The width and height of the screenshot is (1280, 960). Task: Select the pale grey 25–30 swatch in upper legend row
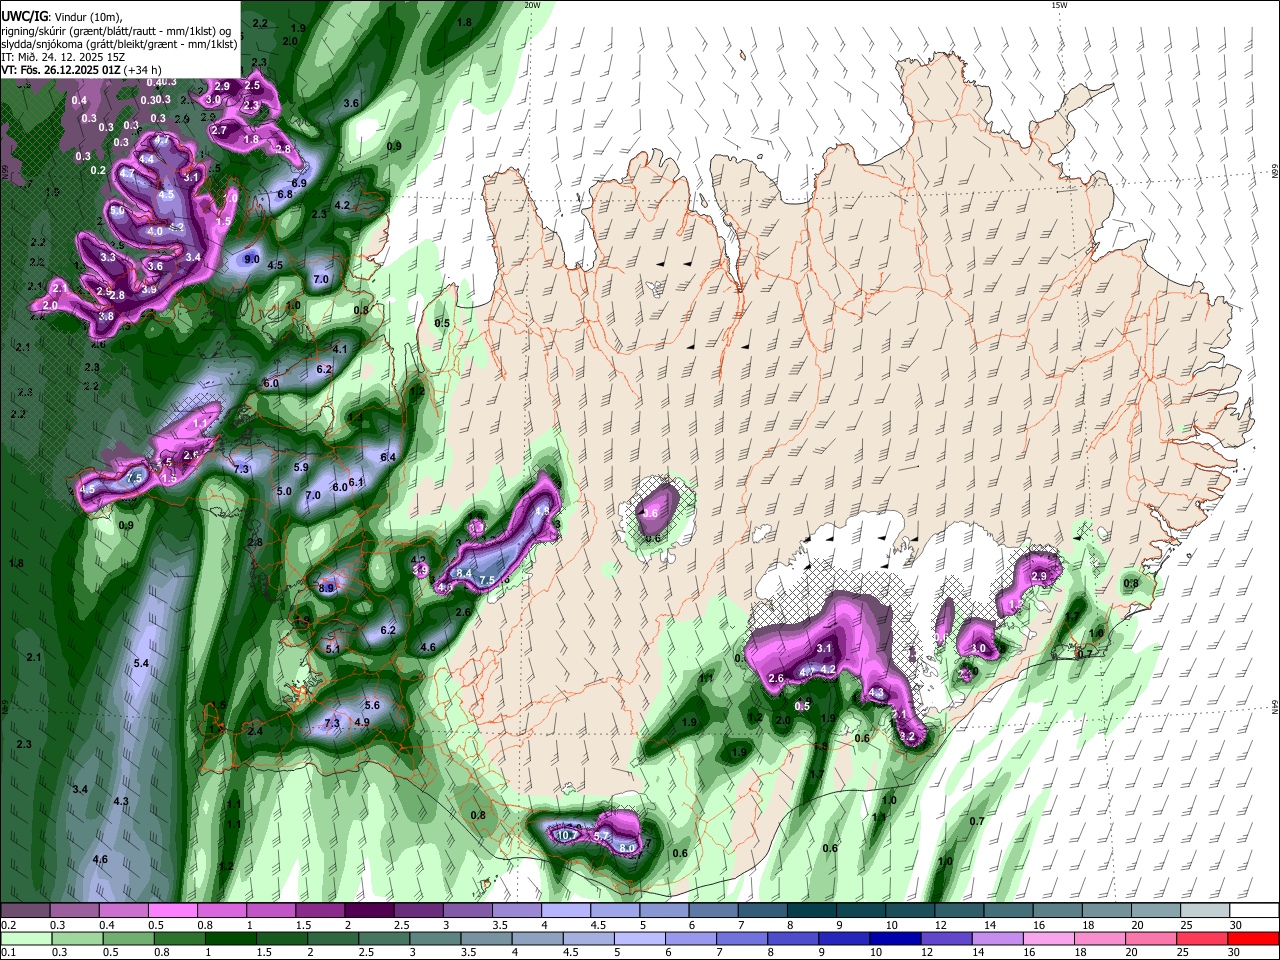tap(1205, 911)
